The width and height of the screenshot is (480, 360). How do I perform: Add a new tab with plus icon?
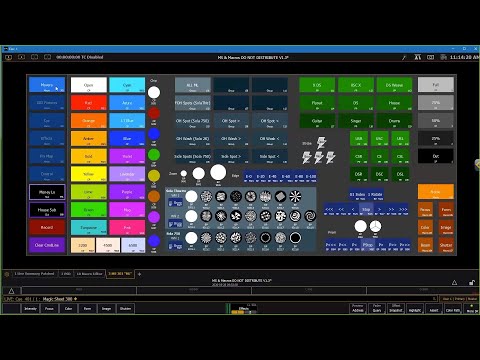139,274
